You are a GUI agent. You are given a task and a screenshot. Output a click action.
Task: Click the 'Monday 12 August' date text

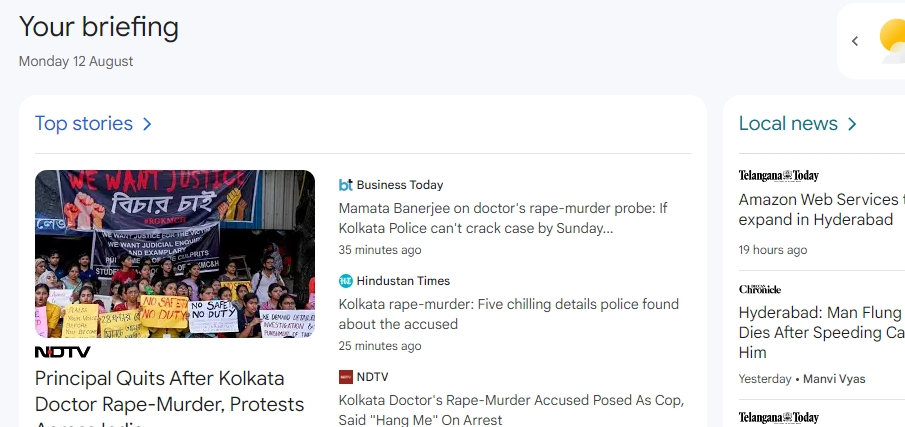(76, 61)
